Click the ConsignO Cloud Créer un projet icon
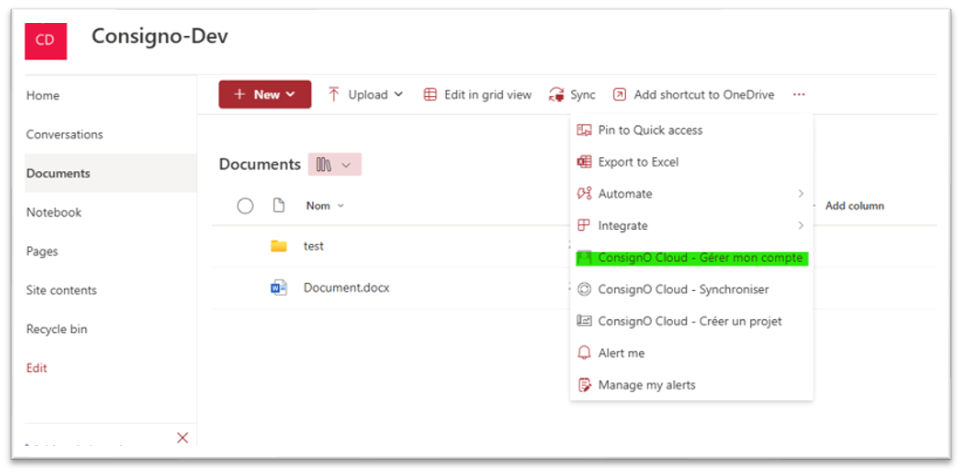Image resolution: width=962 pixels, height=474 pixels. pyautogui.click(x=585, y=321)
